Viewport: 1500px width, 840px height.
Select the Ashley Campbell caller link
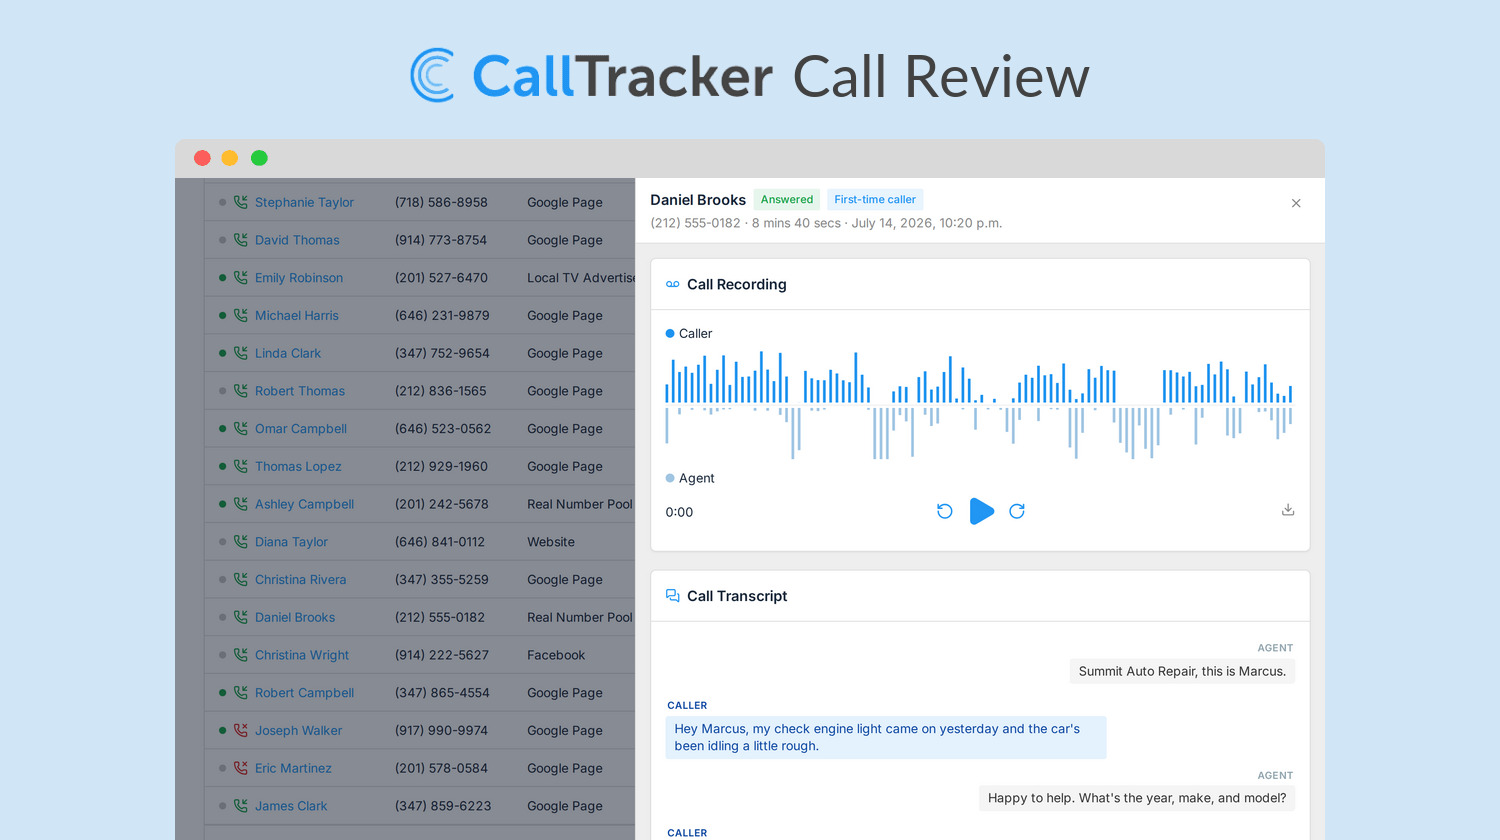[x=304, y=504]
